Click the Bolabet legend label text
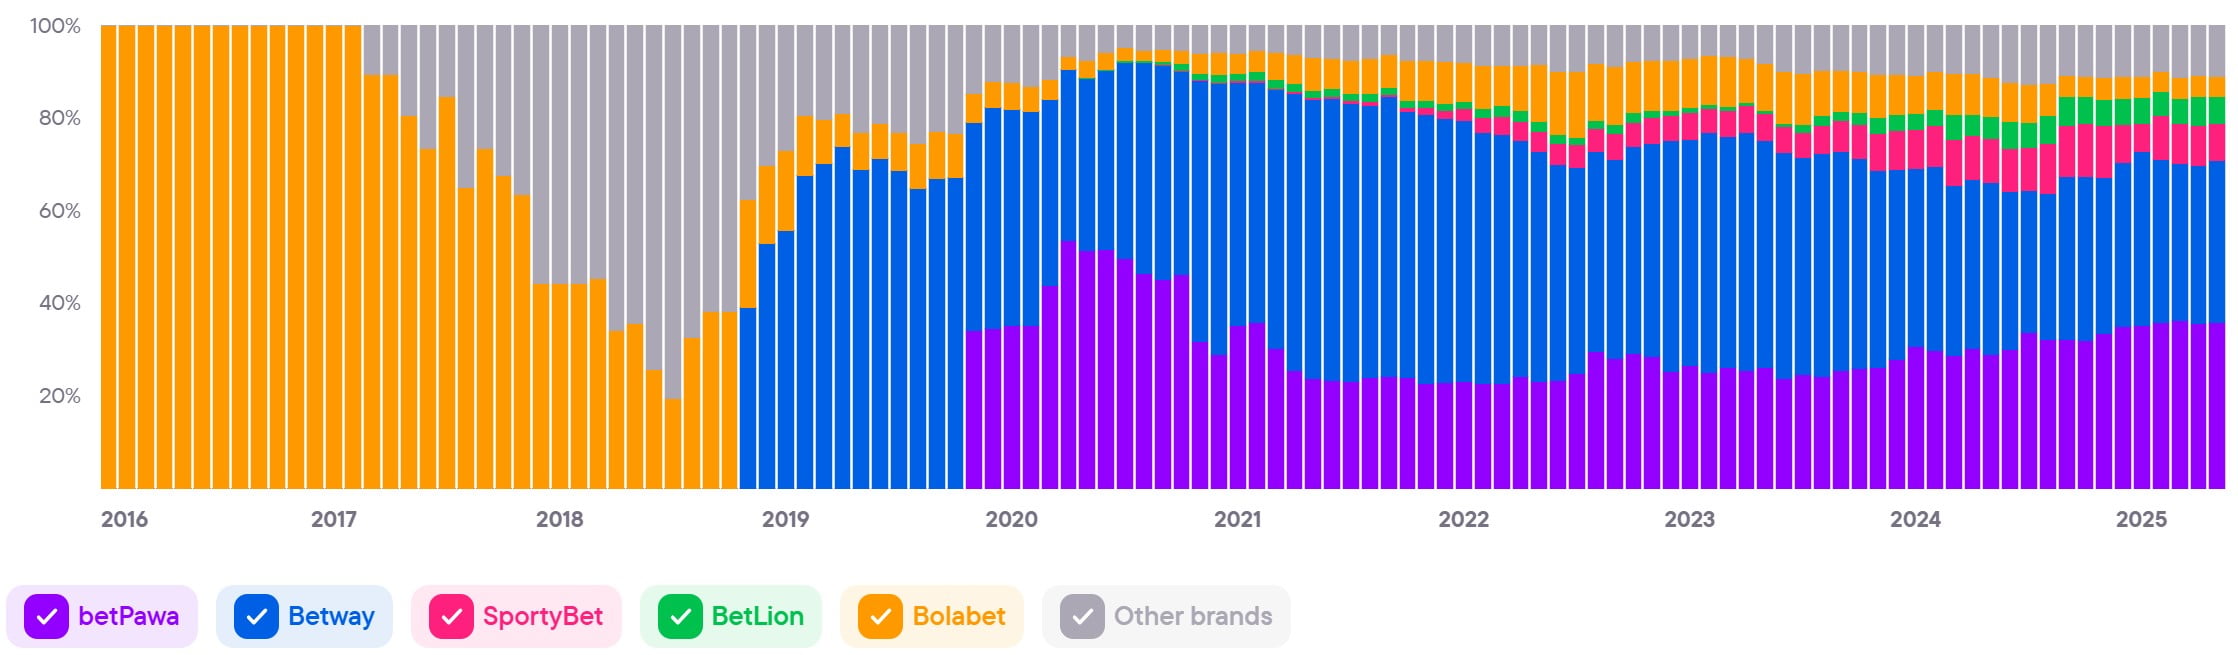2238x655 pixels. tap(958, 616)
